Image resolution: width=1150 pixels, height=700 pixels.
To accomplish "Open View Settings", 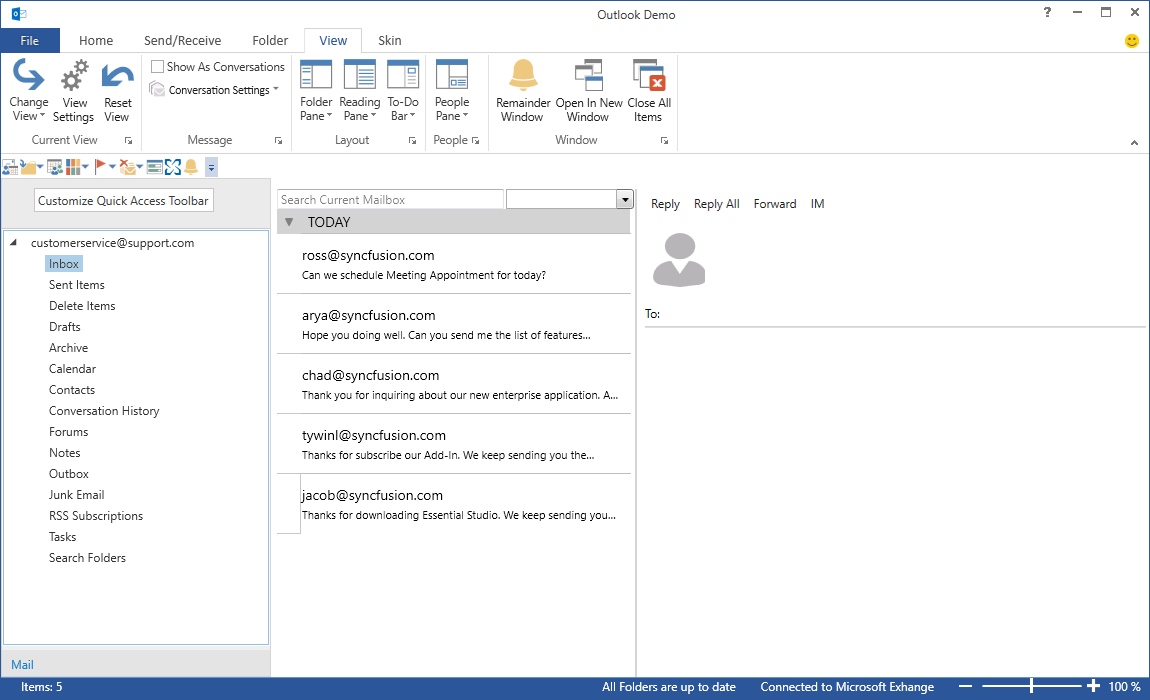I will (73, 90).
